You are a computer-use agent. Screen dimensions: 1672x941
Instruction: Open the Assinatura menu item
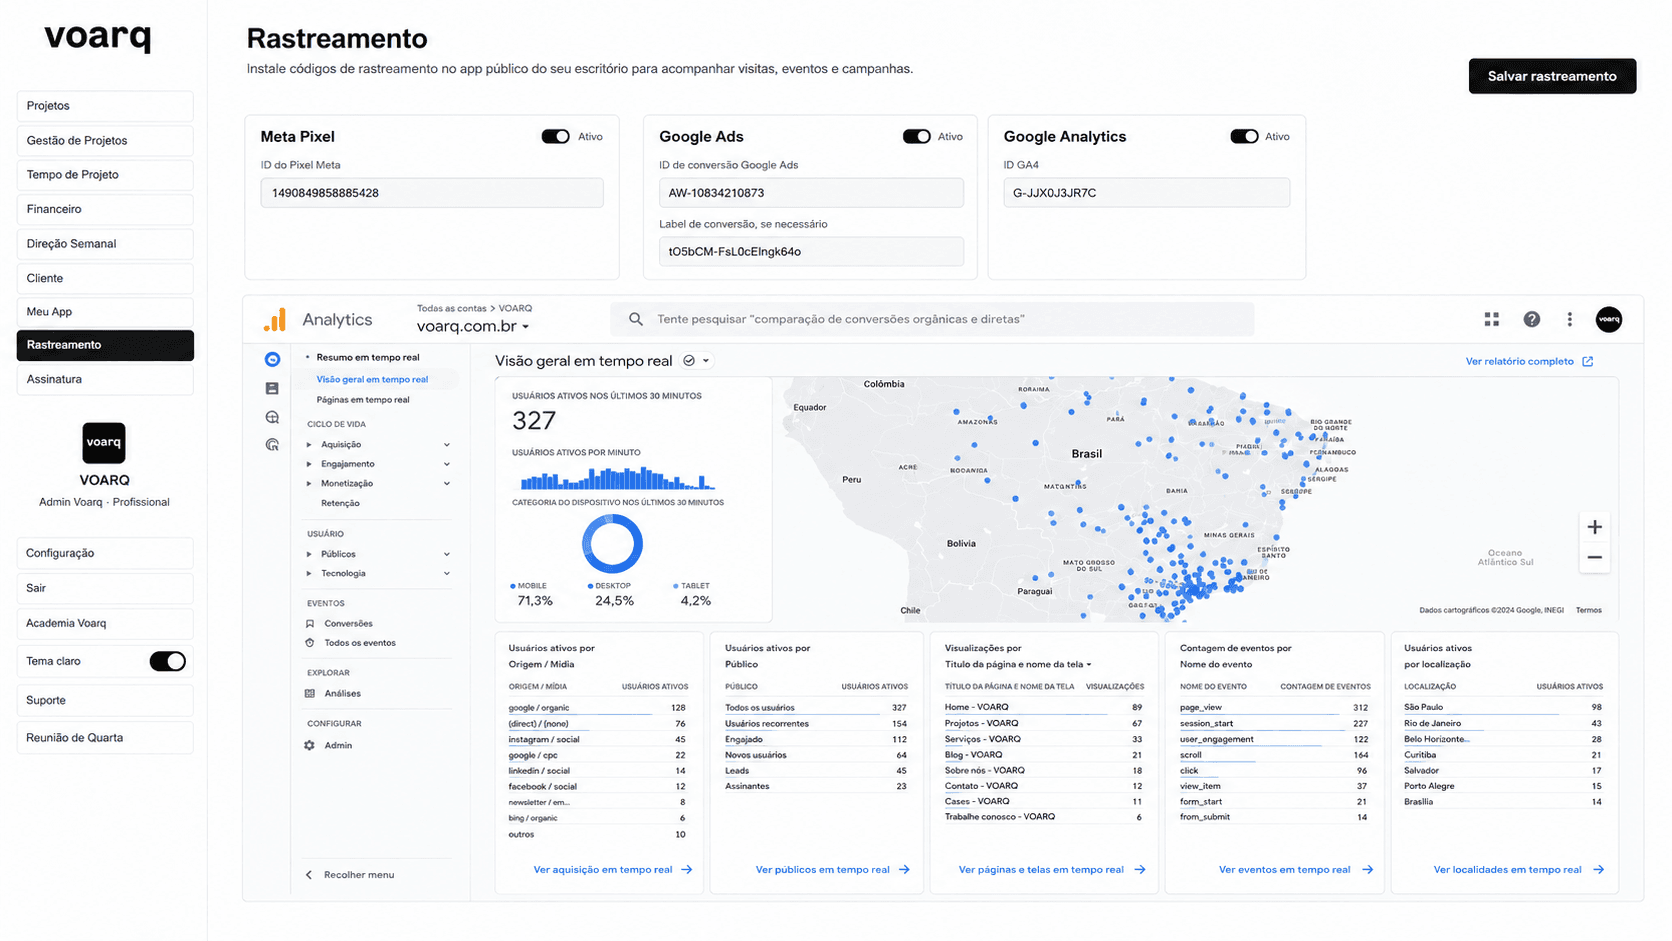click(x=105, y=379)
